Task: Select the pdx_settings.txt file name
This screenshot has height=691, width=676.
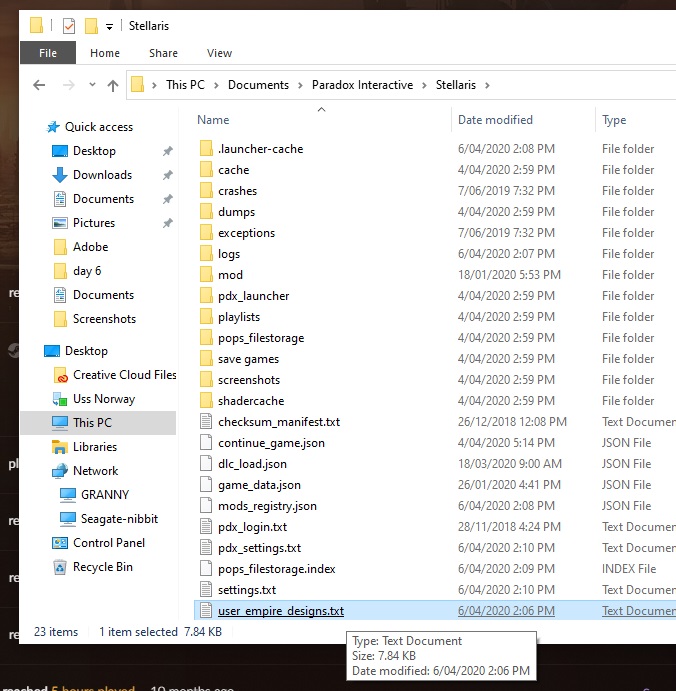Action: (x=259, y=548)
